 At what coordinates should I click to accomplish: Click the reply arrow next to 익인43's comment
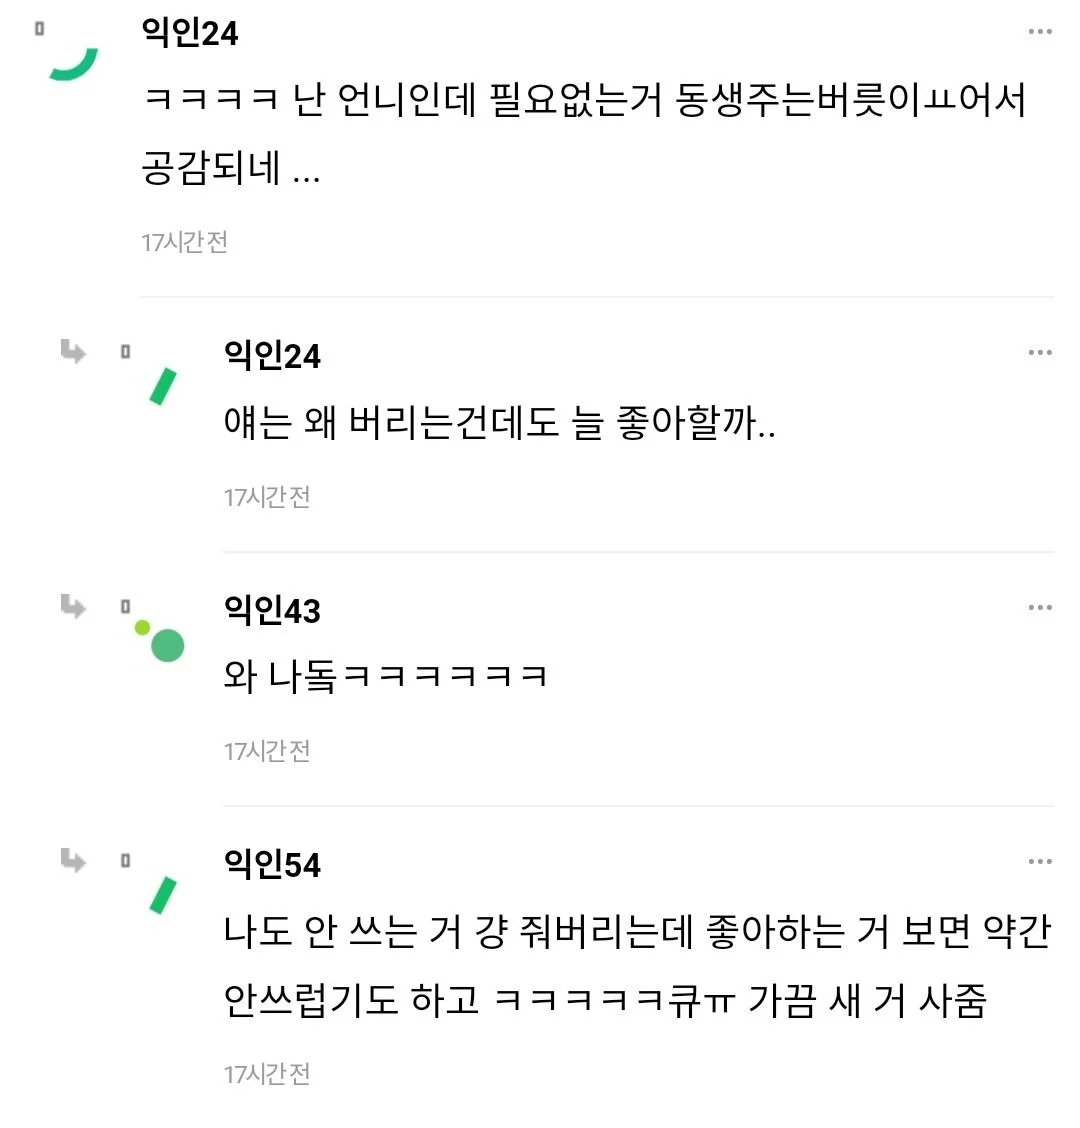click(x=73, y=607)
